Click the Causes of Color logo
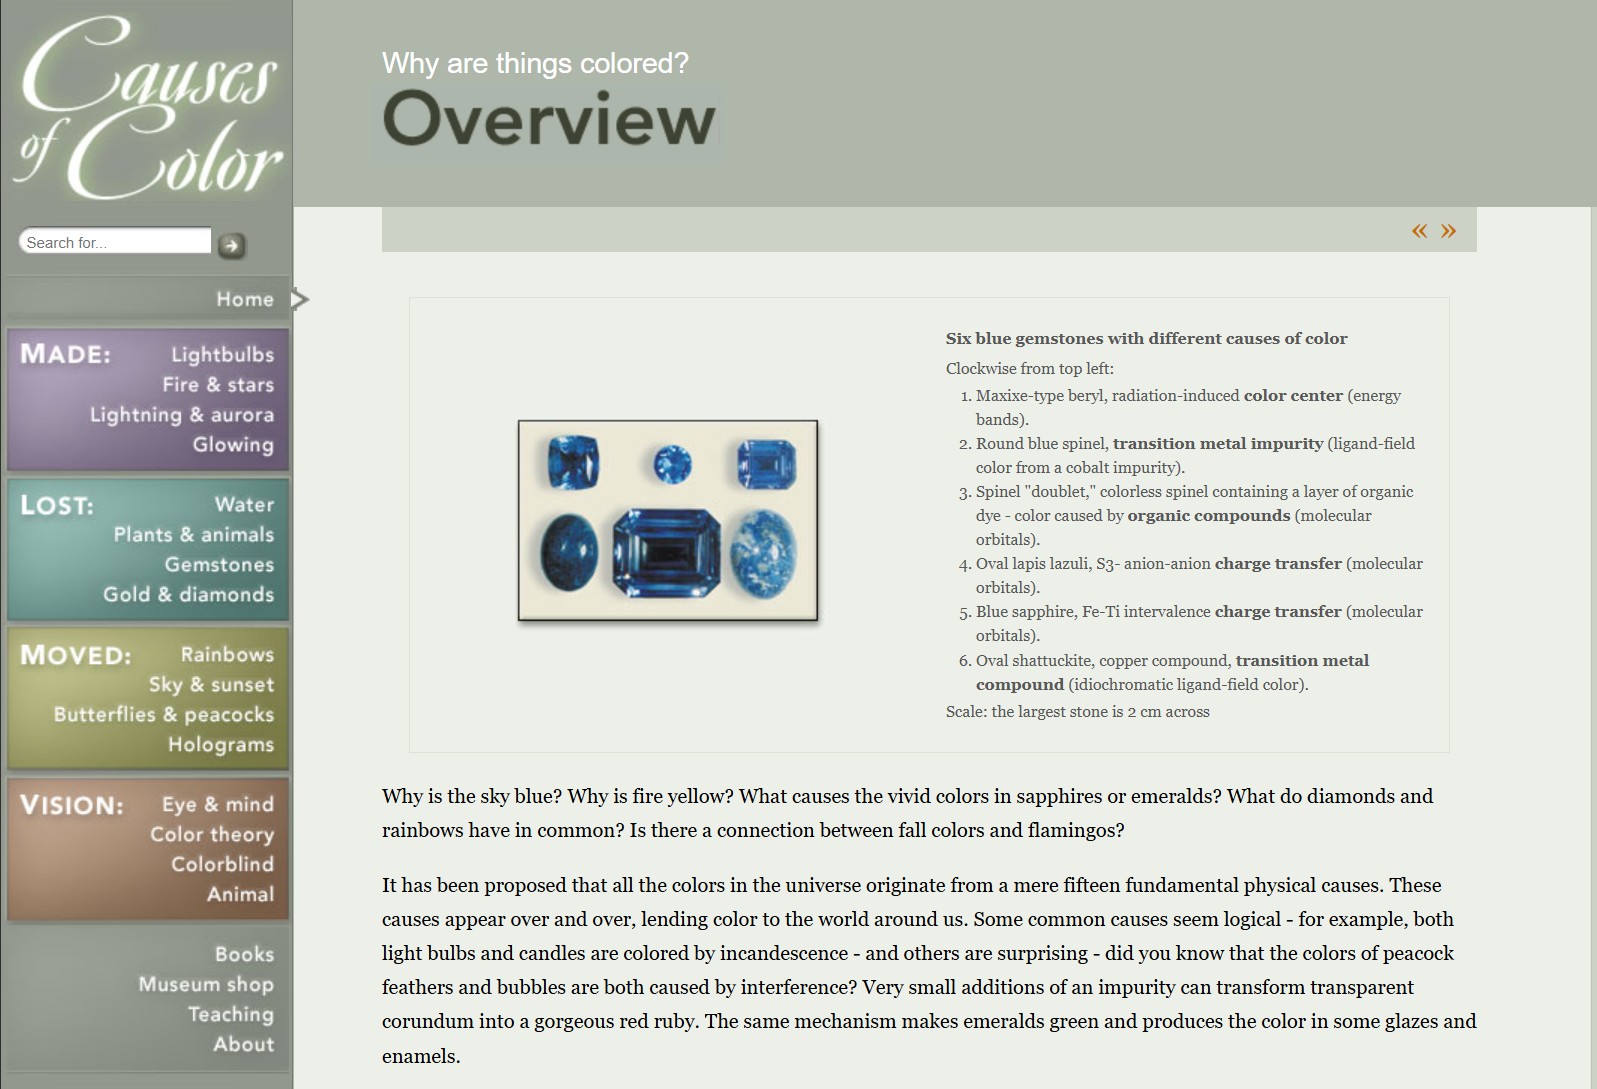This screenshot has height=1089, width=1597. pyautogui.click(x=148, y=108)
